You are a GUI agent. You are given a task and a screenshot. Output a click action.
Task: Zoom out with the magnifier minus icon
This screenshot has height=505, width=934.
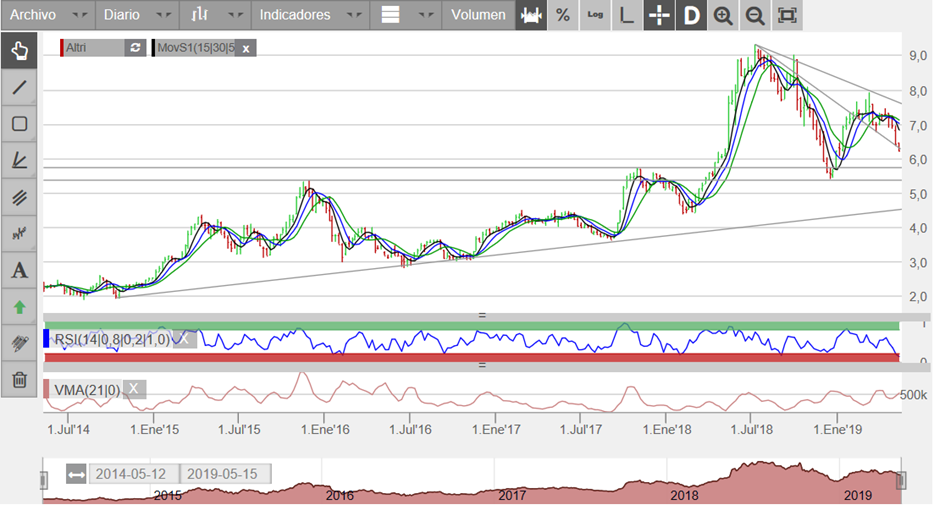[x=755, y=15]
